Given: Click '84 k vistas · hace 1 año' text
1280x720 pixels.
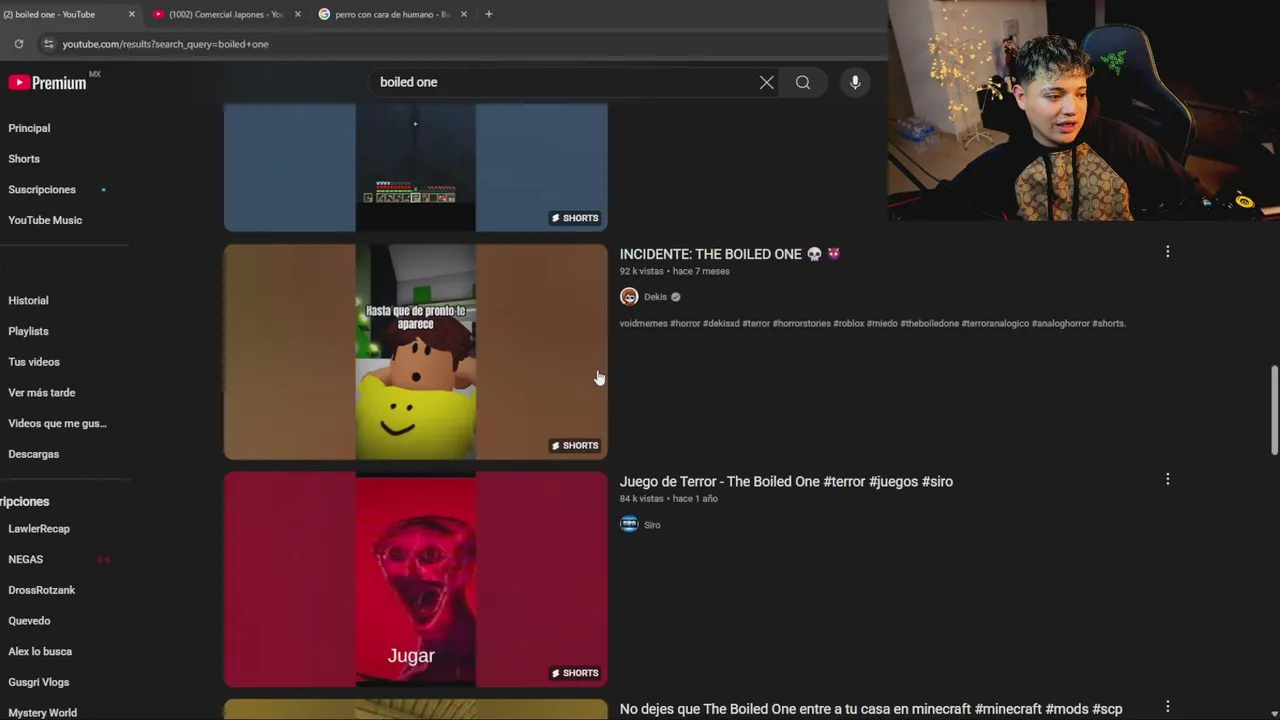Looking at the screenshot, I should (668, 499).
